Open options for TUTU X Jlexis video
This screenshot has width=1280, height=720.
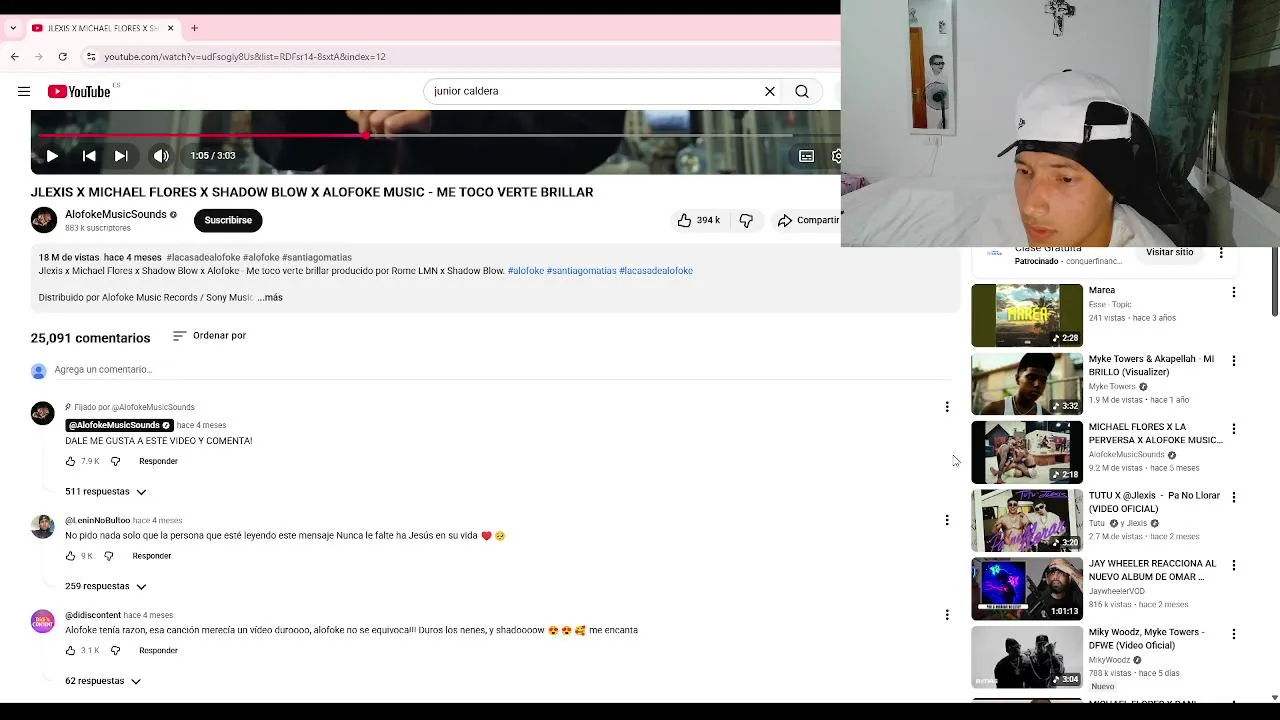pyautogui.click(x=1233, y=497)
